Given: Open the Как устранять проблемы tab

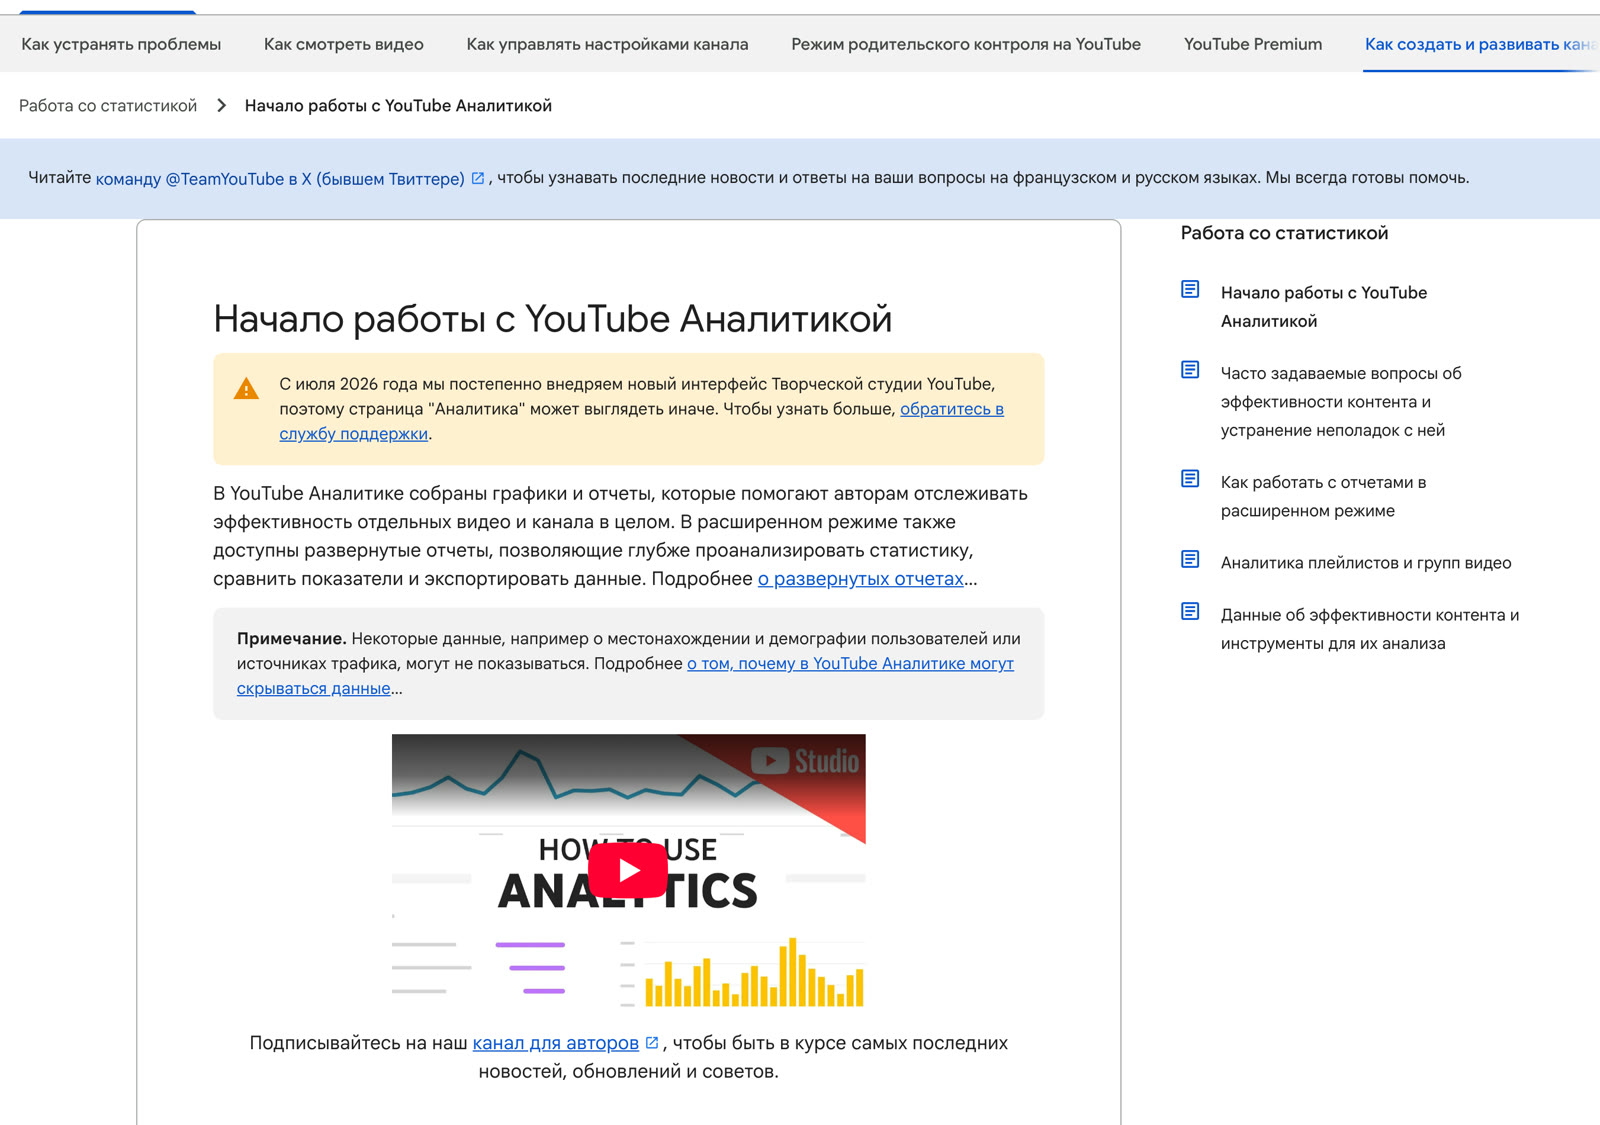Looking at the screenshot, I should 121,44.
